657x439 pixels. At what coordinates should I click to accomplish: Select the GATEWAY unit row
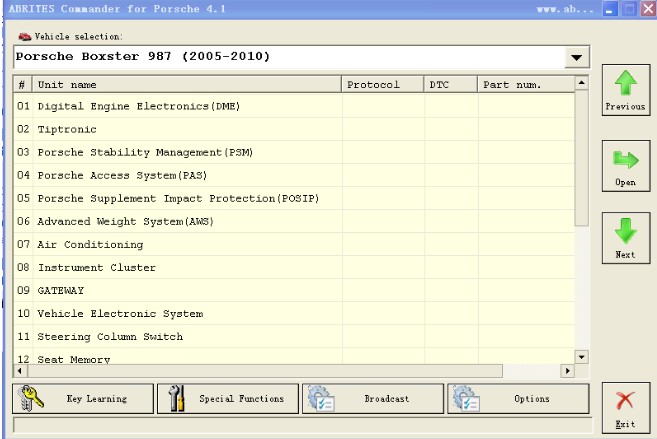(294, 290)
